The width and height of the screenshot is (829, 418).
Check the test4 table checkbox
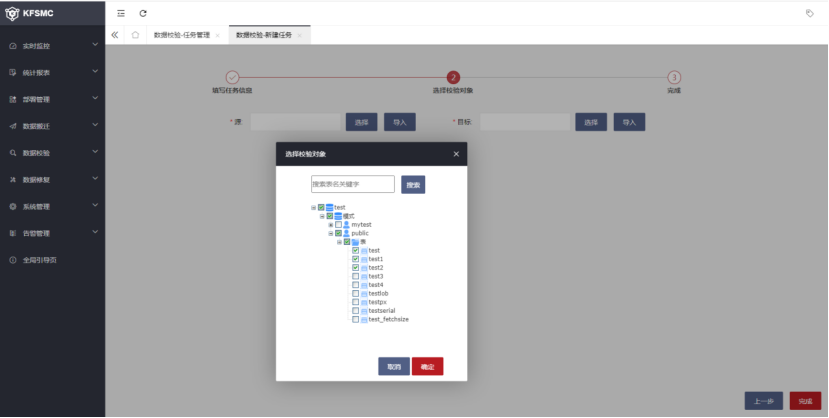tap(355, 285)
